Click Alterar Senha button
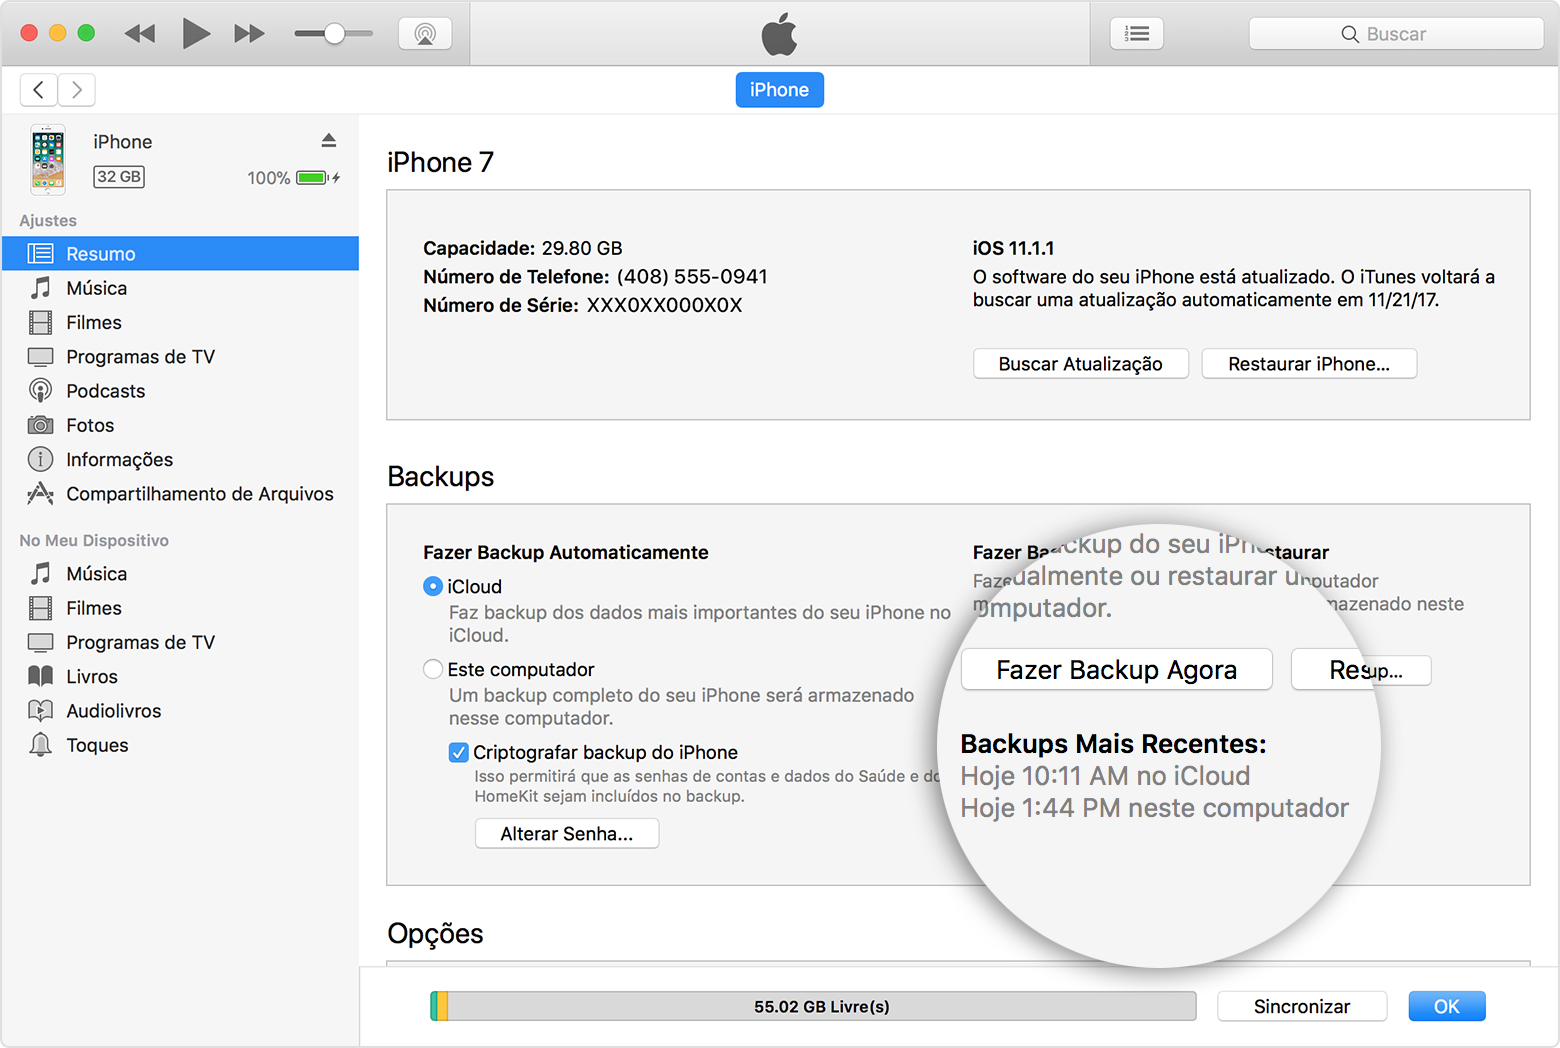 click(567, 834)
